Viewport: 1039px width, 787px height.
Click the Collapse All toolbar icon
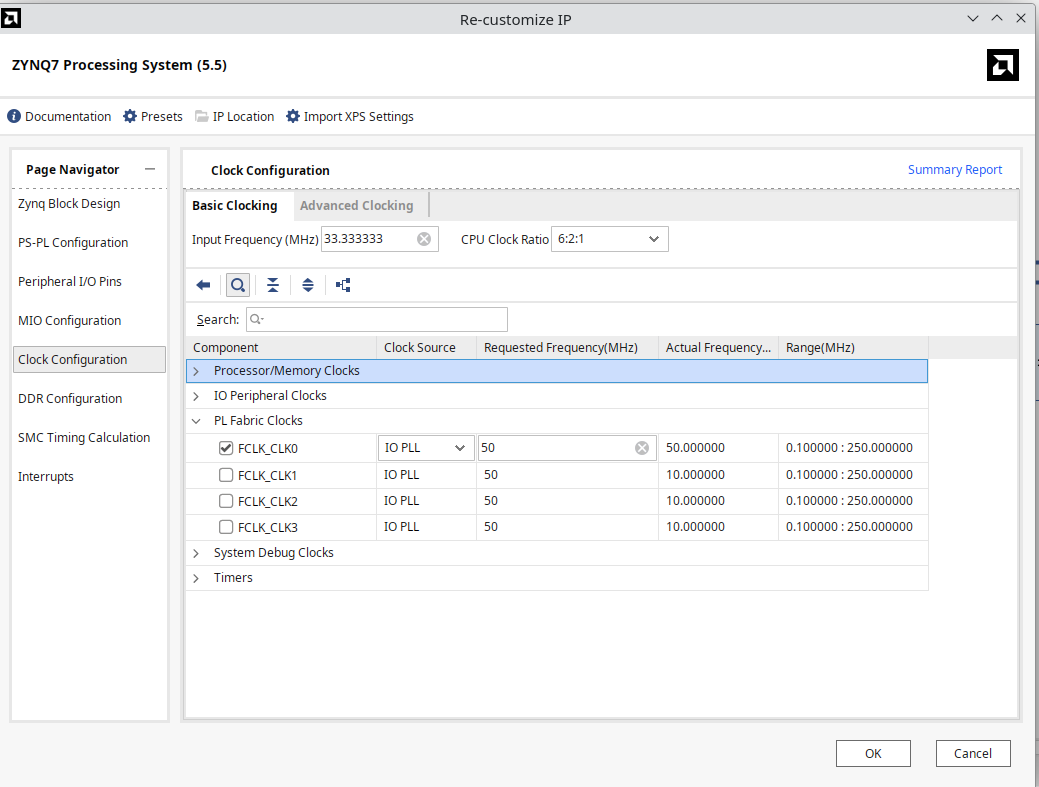[273, 285]
